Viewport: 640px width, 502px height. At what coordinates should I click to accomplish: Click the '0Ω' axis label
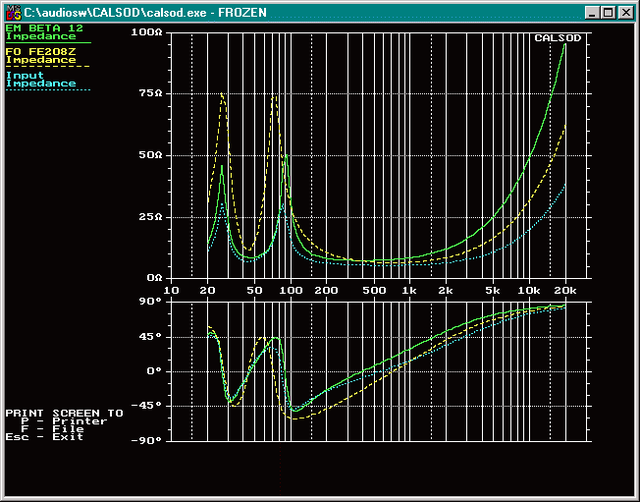pos(154,278)
